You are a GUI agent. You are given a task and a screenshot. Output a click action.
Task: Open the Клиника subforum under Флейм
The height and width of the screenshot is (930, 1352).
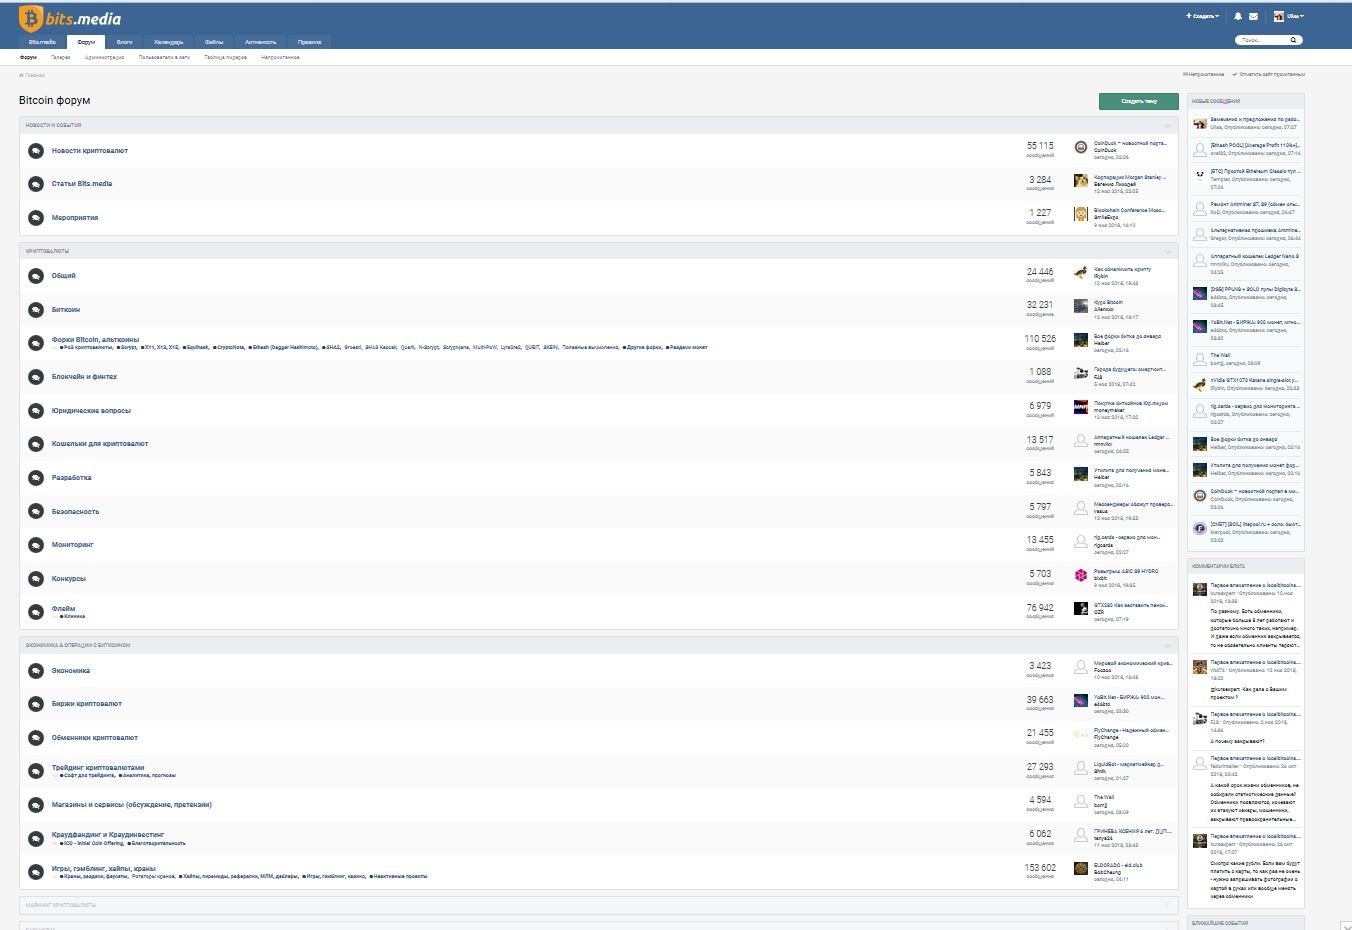click(74, 616)
